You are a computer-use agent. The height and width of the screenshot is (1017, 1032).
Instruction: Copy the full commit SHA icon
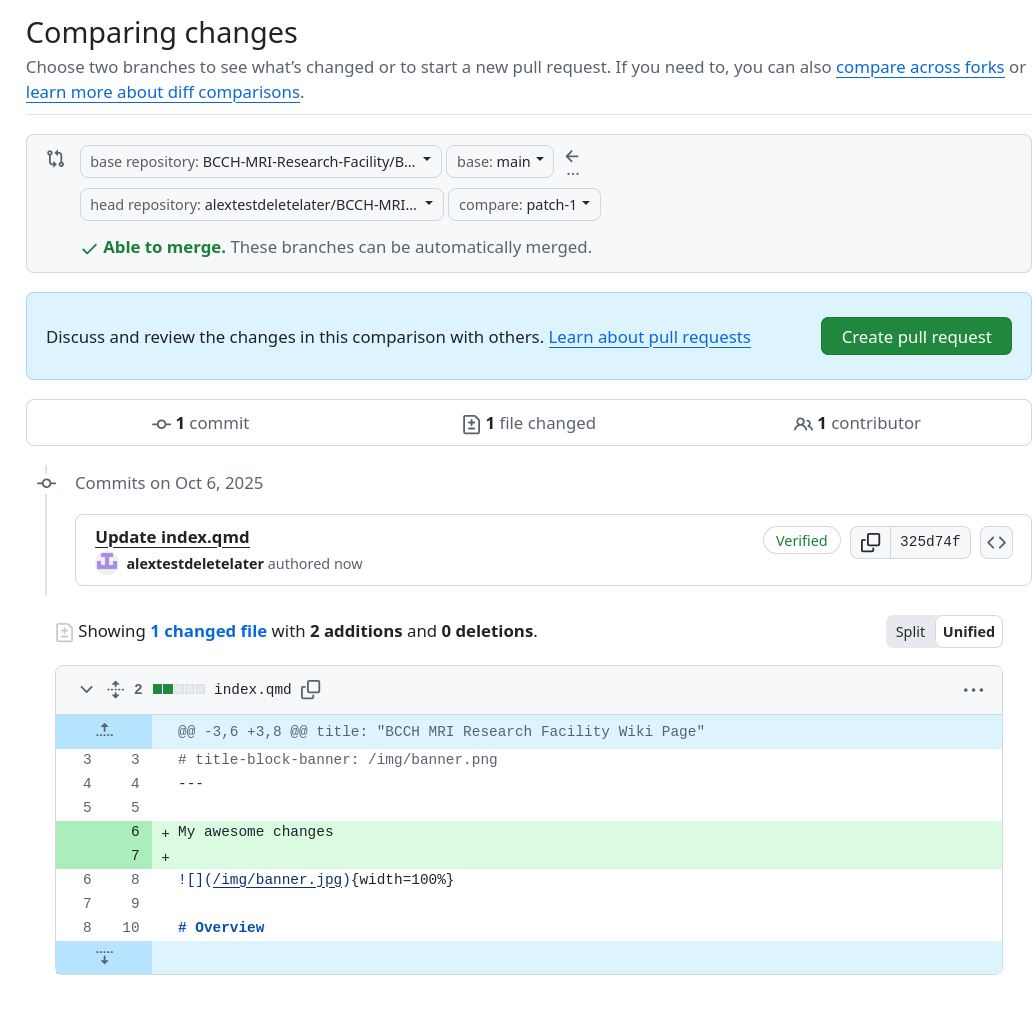click(870, 542)
